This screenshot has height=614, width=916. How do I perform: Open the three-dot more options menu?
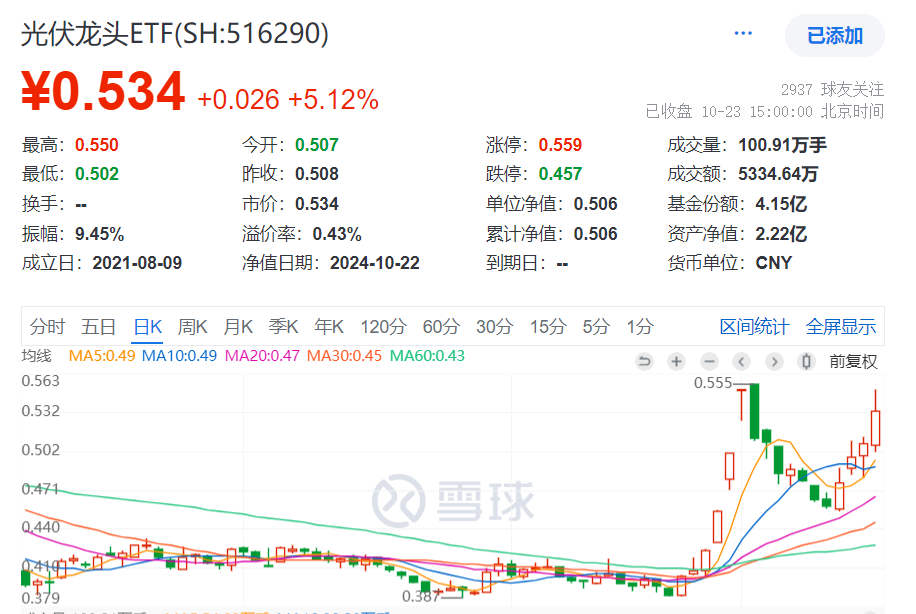(743, 33)
